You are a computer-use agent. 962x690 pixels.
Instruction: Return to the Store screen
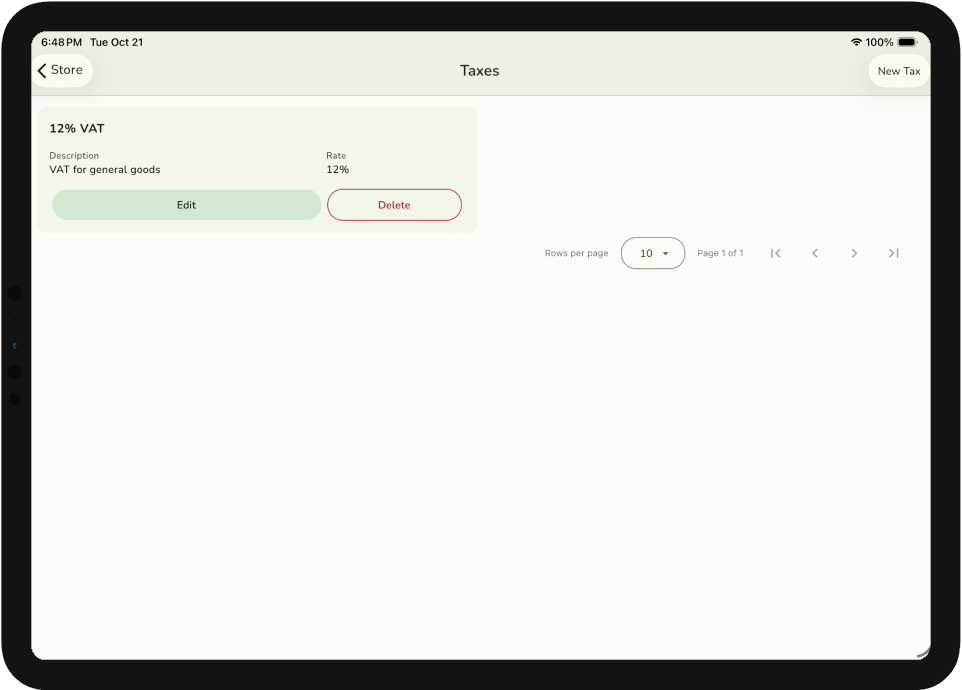coord(60,70)
